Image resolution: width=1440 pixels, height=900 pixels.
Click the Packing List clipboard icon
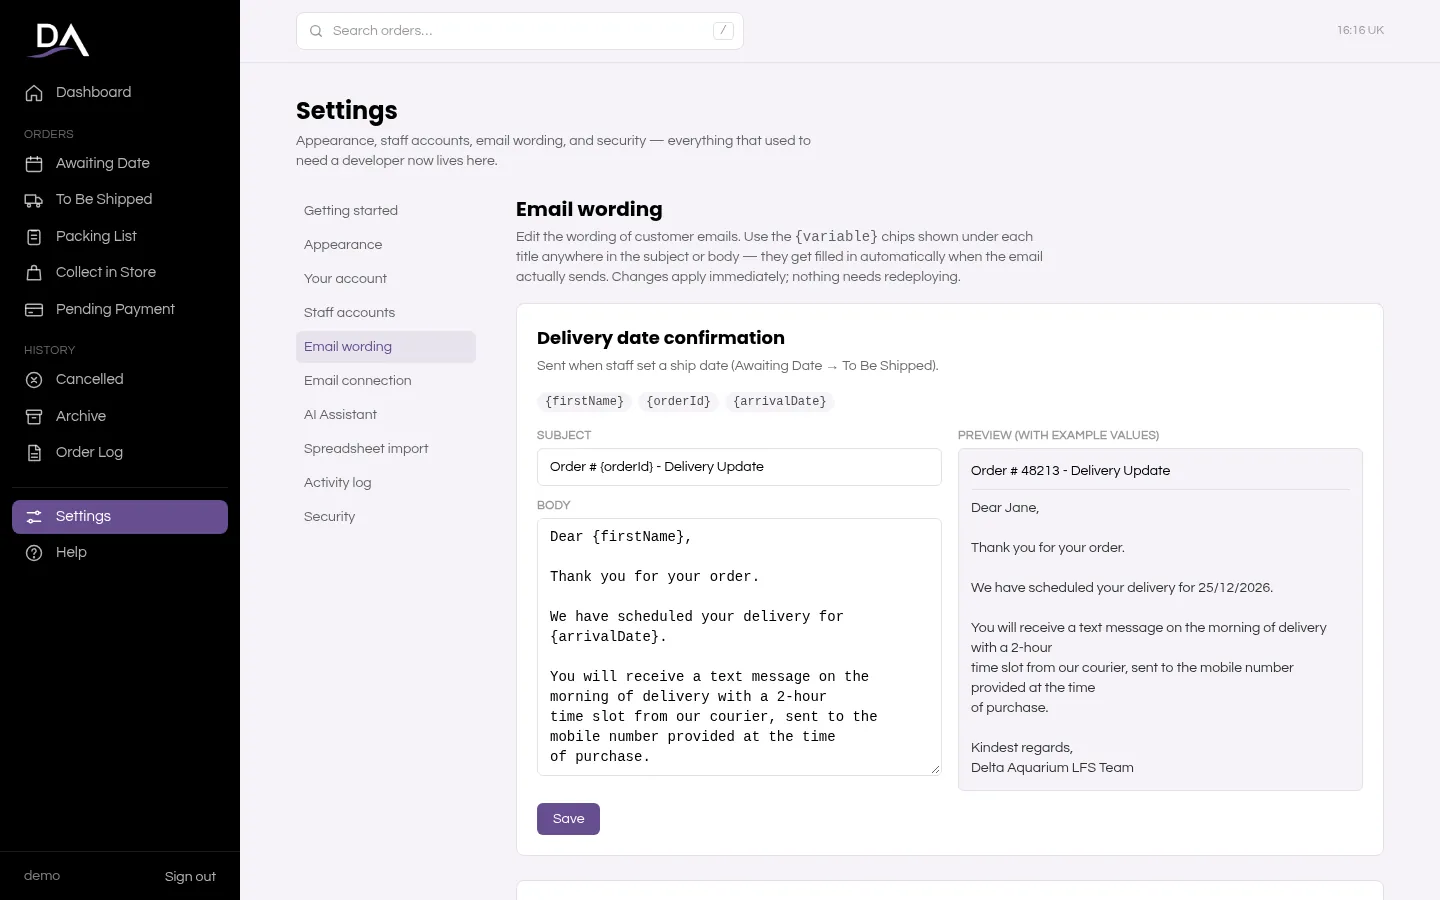point(34,237)
